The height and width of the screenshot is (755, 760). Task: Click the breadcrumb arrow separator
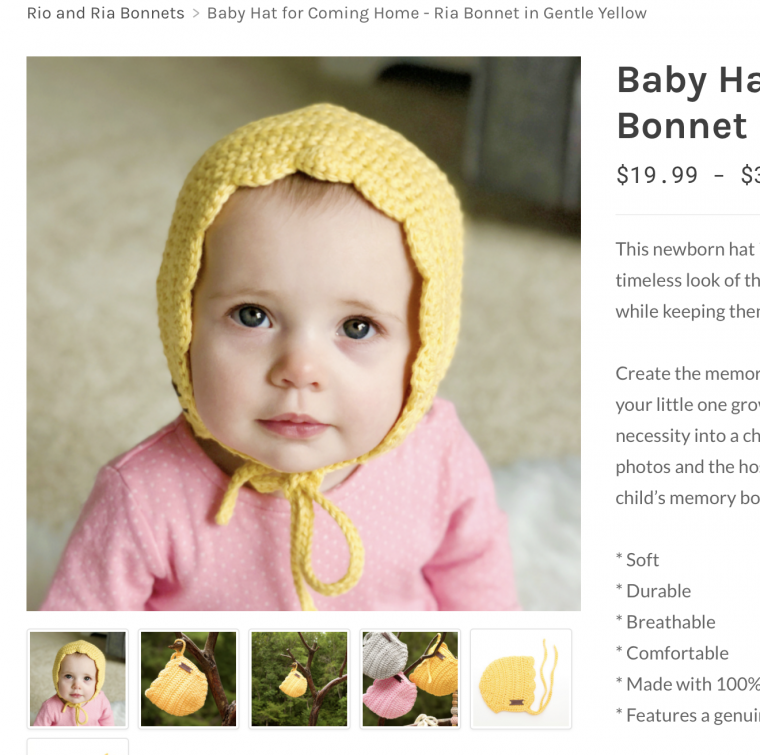tap(196, 14)
